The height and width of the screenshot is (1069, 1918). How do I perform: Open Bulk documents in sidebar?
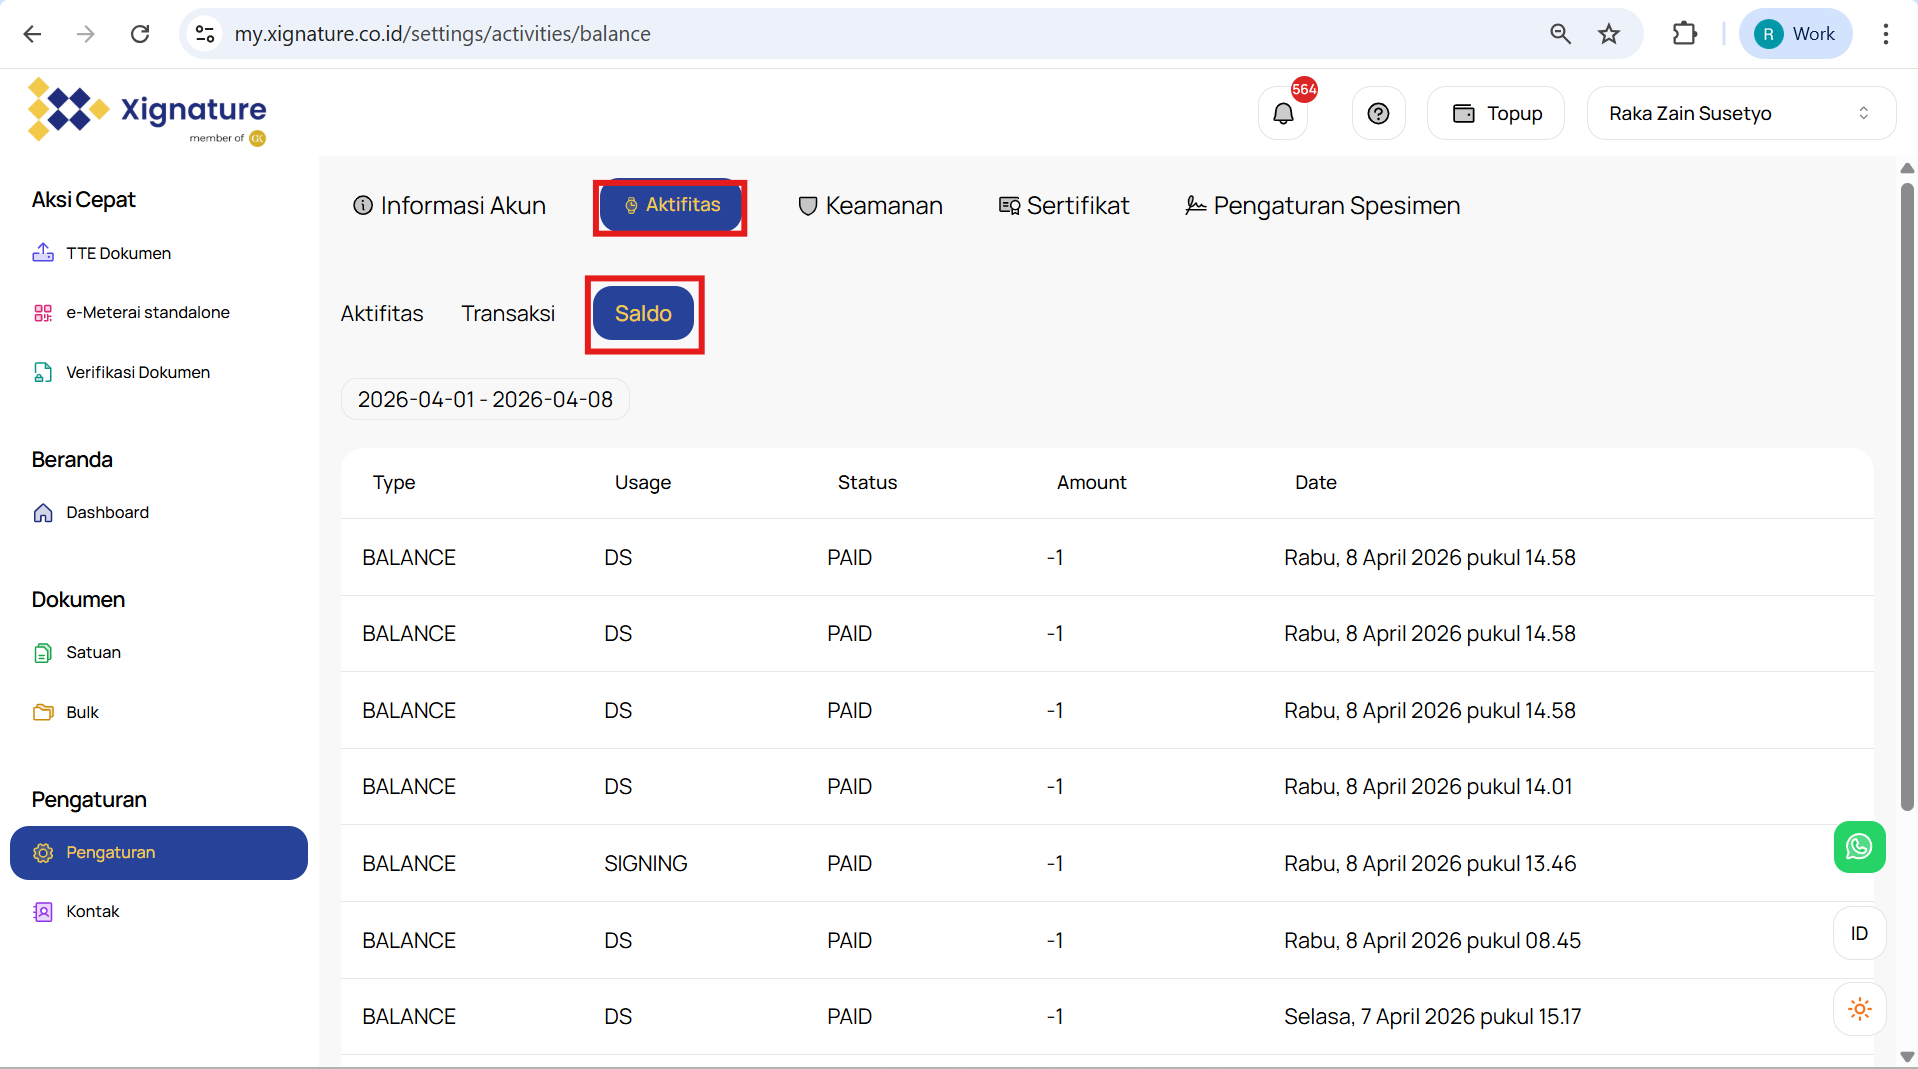point(82,712)
